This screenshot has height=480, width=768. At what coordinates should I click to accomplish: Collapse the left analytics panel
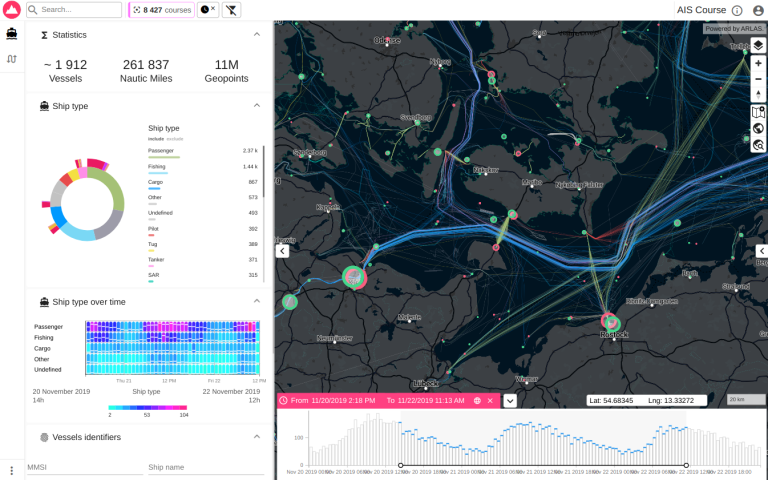282,251
